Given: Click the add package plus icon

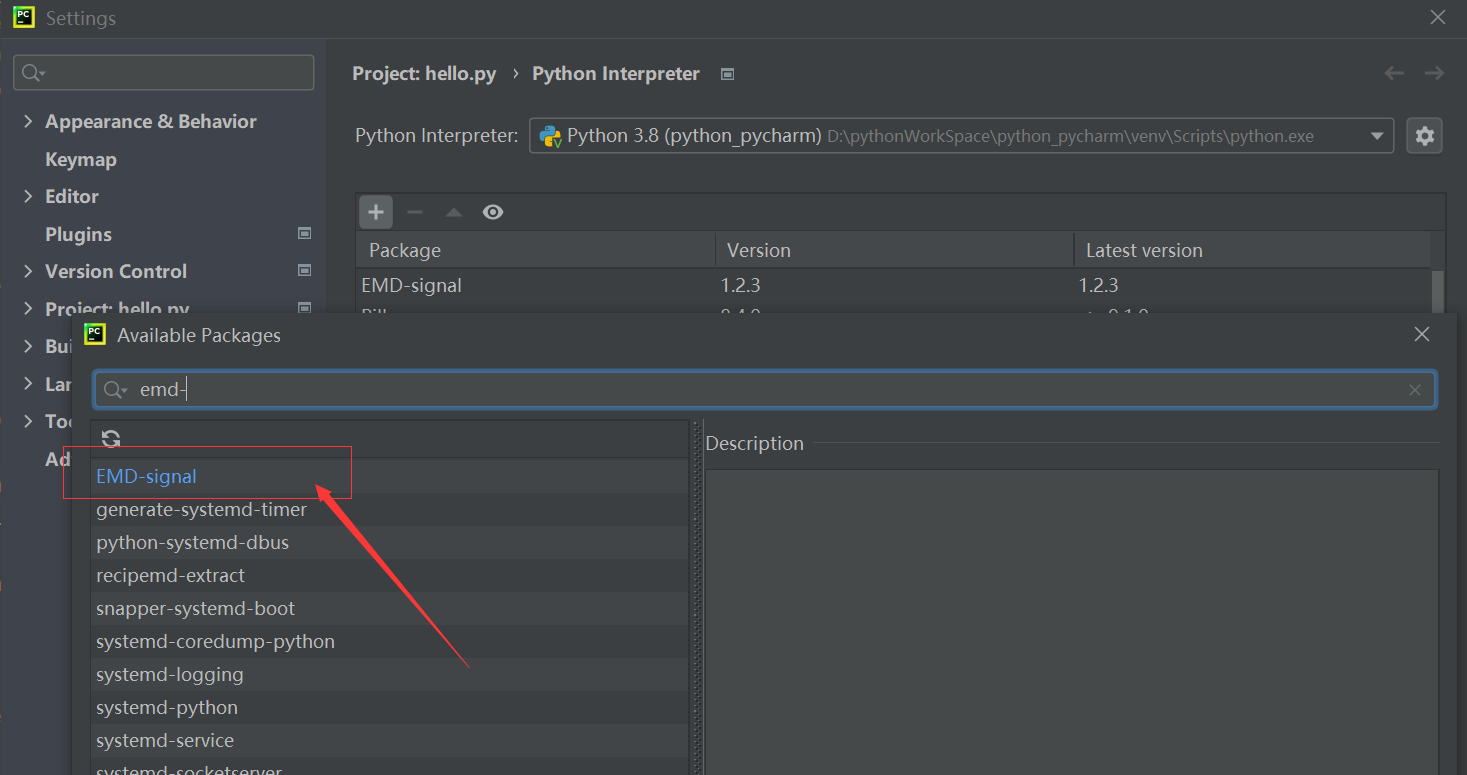Looking at the screenshot, I should (376, 212).
